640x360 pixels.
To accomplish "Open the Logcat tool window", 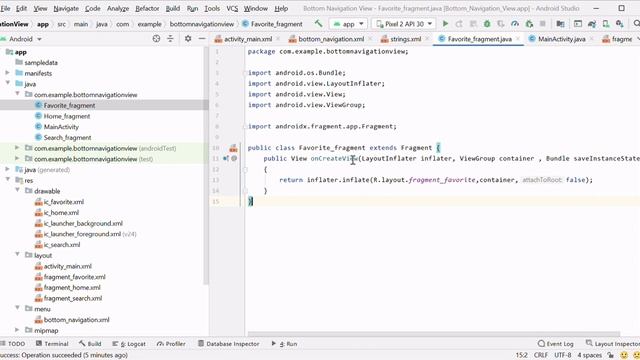I will [x=129, y=344].
